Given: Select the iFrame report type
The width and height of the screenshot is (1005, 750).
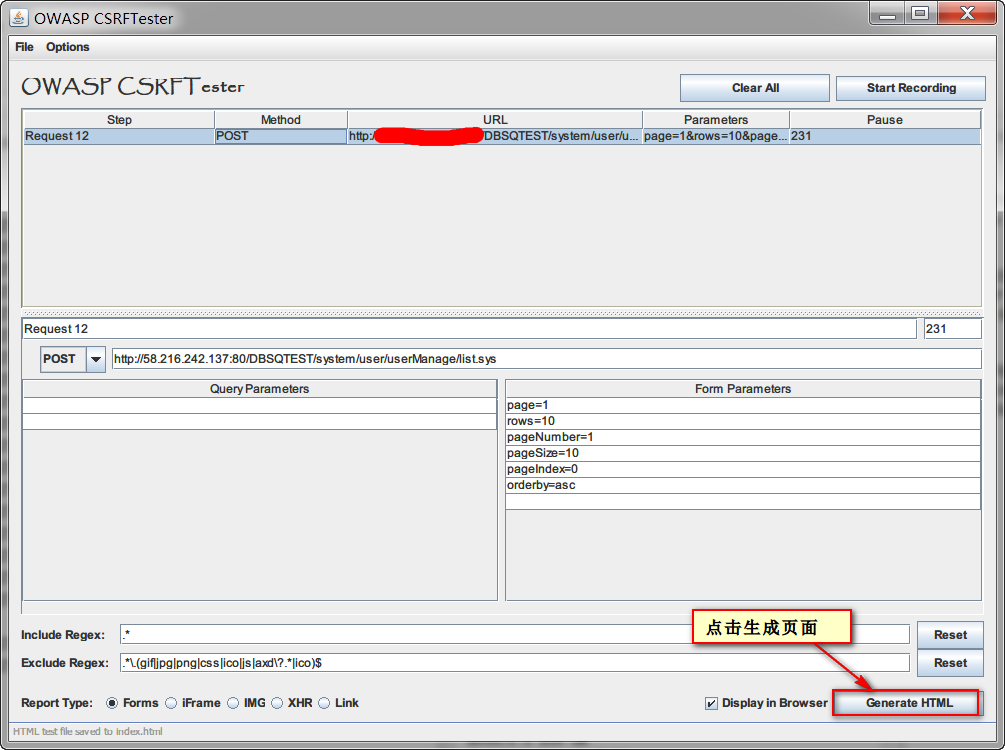Looking at the screenshot, I should click(x=171, y=703).
